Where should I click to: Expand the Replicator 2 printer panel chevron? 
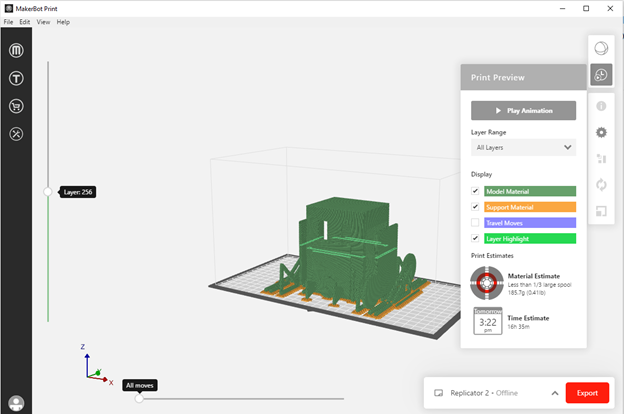(x=555, y=393)
